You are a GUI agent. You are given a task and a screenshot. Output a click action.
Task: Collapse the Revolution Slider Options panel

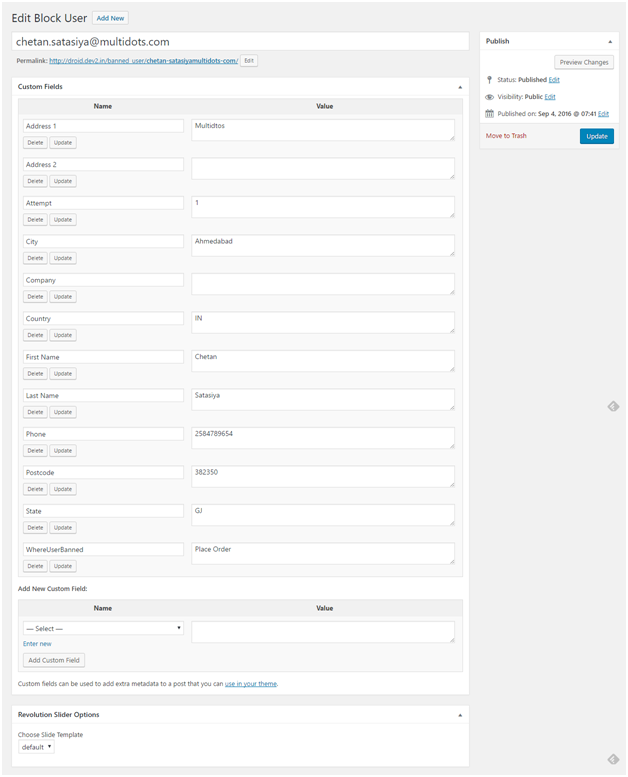click(460, 715)
